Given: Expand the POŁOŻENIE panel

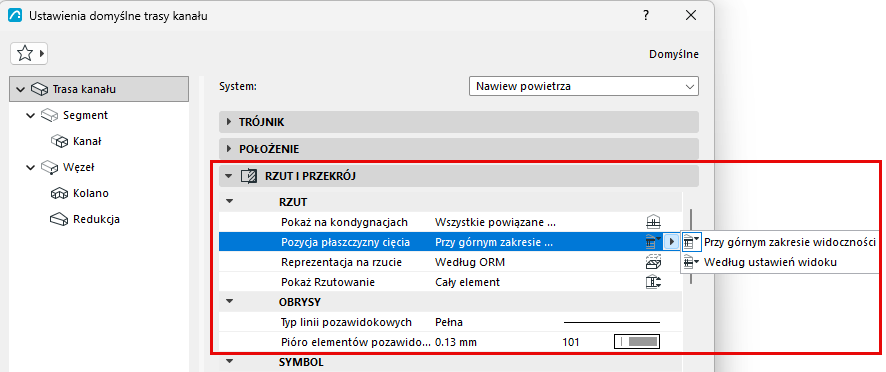Looking at the screenshot, I should pos(229,149).
